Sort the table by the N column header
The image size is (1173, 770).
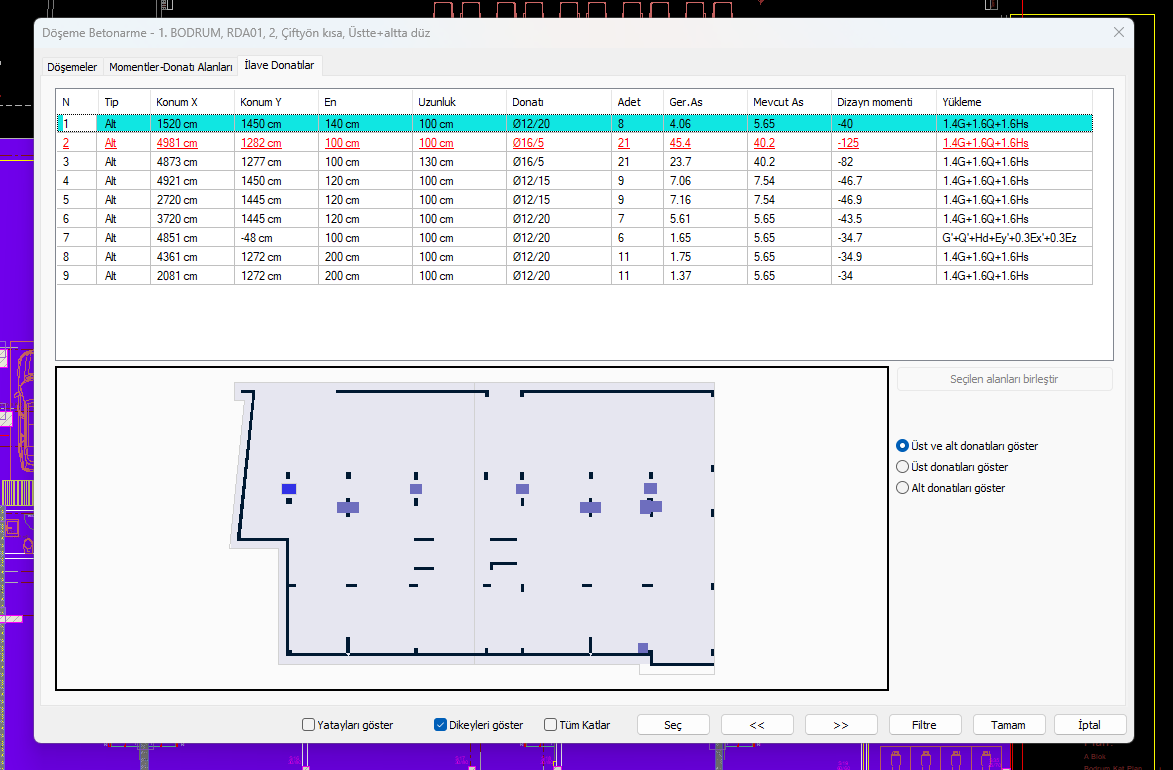pyautogui.click(x=77, y=102)
